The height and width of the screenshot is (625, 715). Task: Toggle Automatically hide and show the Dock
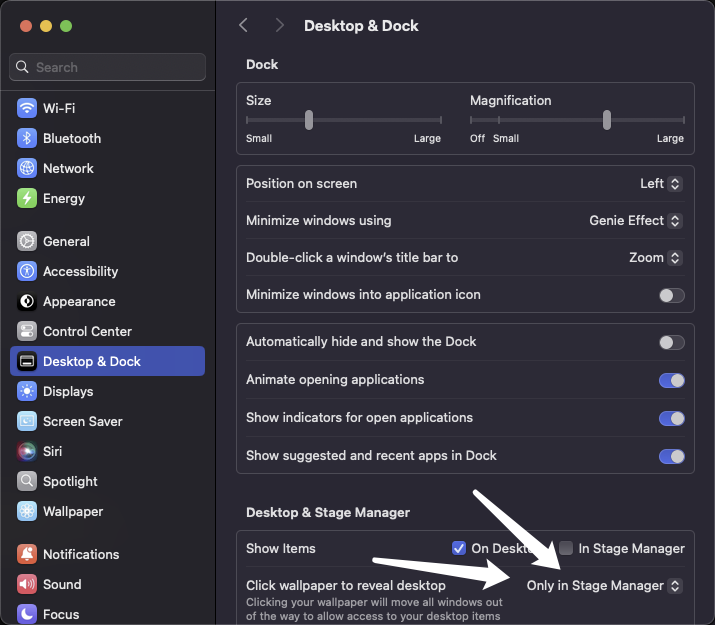pyautogui.click(x=672, y=342)
